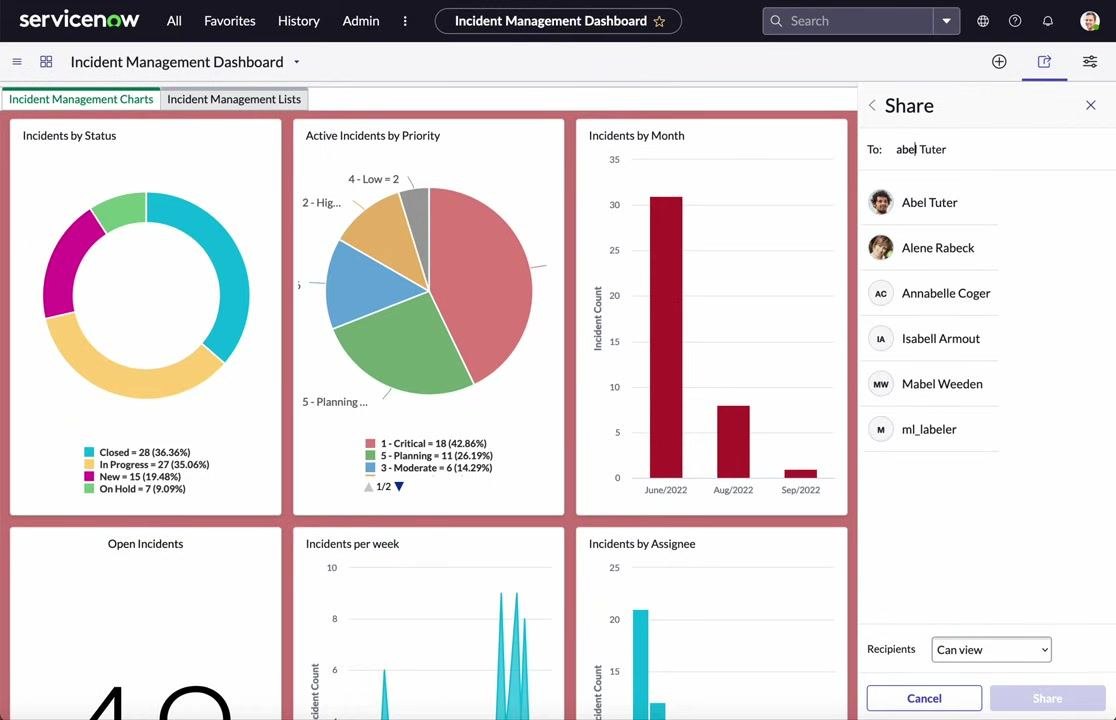Click the Cancel button
Viewport: 1116px width, 720px height.
click(924, 699)
